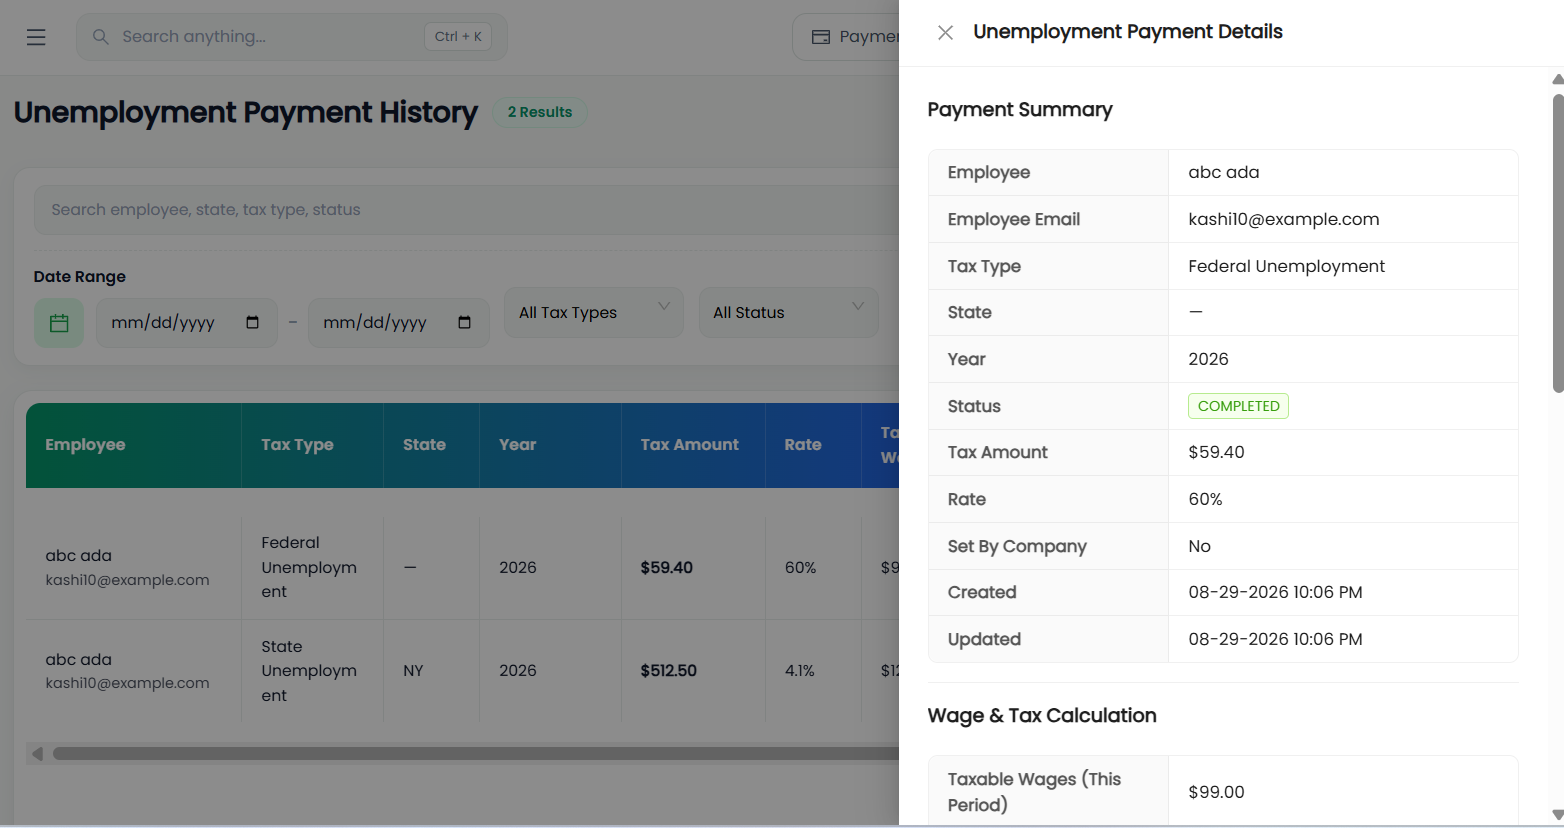Click the 2 Results badge
The image size is (1564, 828).
pyautogui.click(x=540, y=112)
